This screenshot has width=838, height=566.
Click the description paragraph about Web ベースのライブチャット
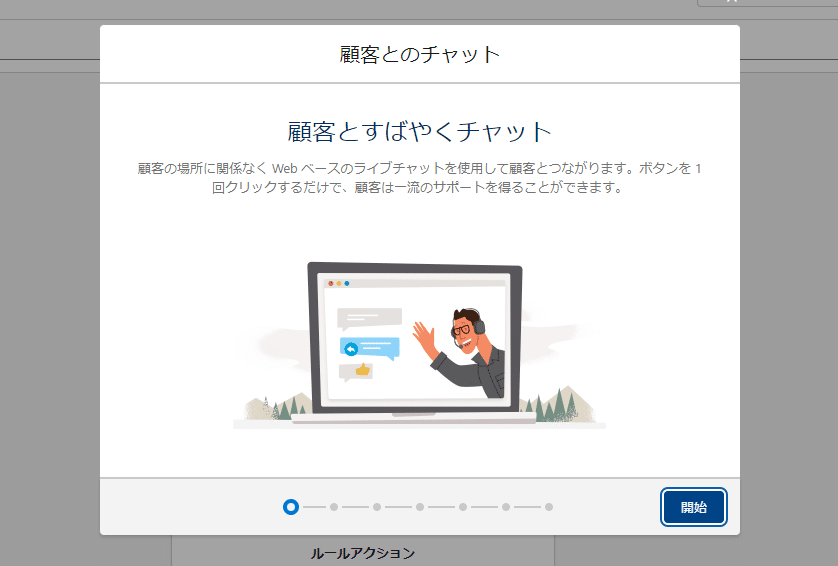pyautogui.click(x=420, y=178)
